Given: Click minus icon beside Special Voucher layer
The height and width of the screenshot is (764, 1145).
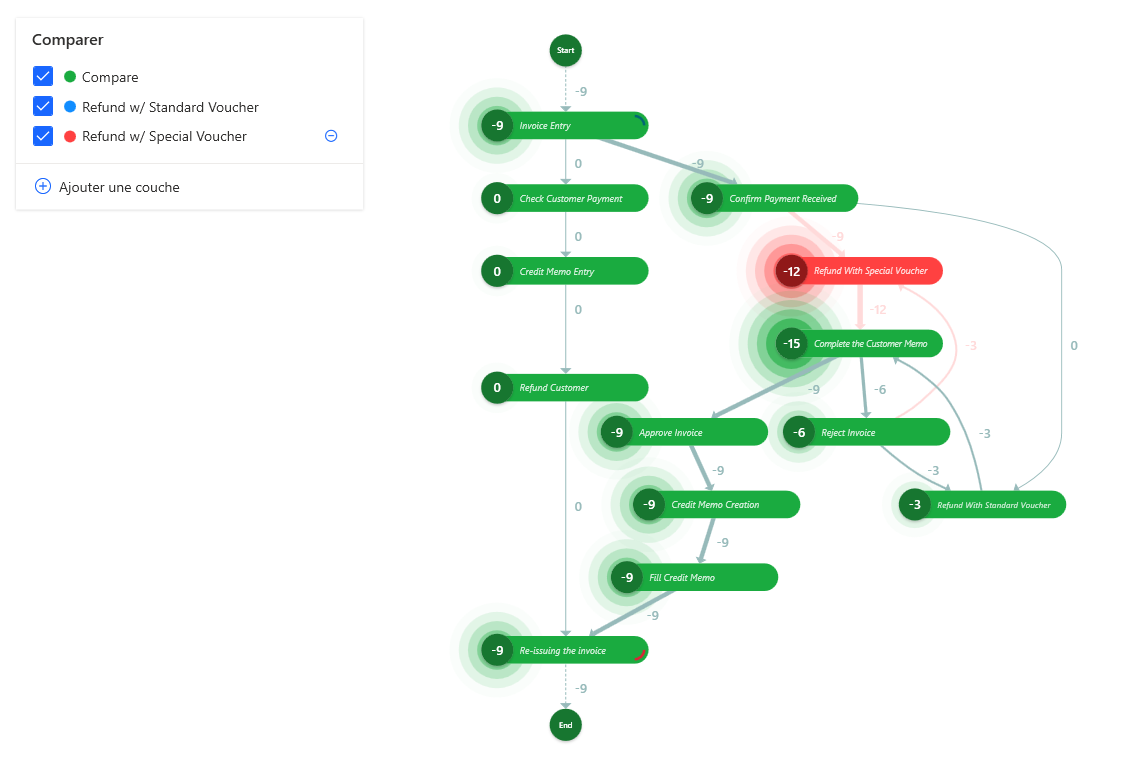Looking at the screenshot, I should (x=331, y=136).
